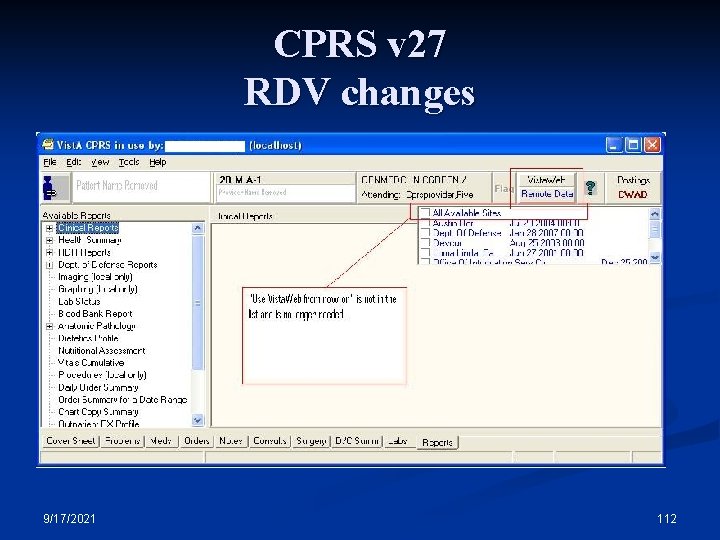Switch to the Meds tab
Image resolution: width=720 pixels, height=540 pixels.
coord(161,441)
